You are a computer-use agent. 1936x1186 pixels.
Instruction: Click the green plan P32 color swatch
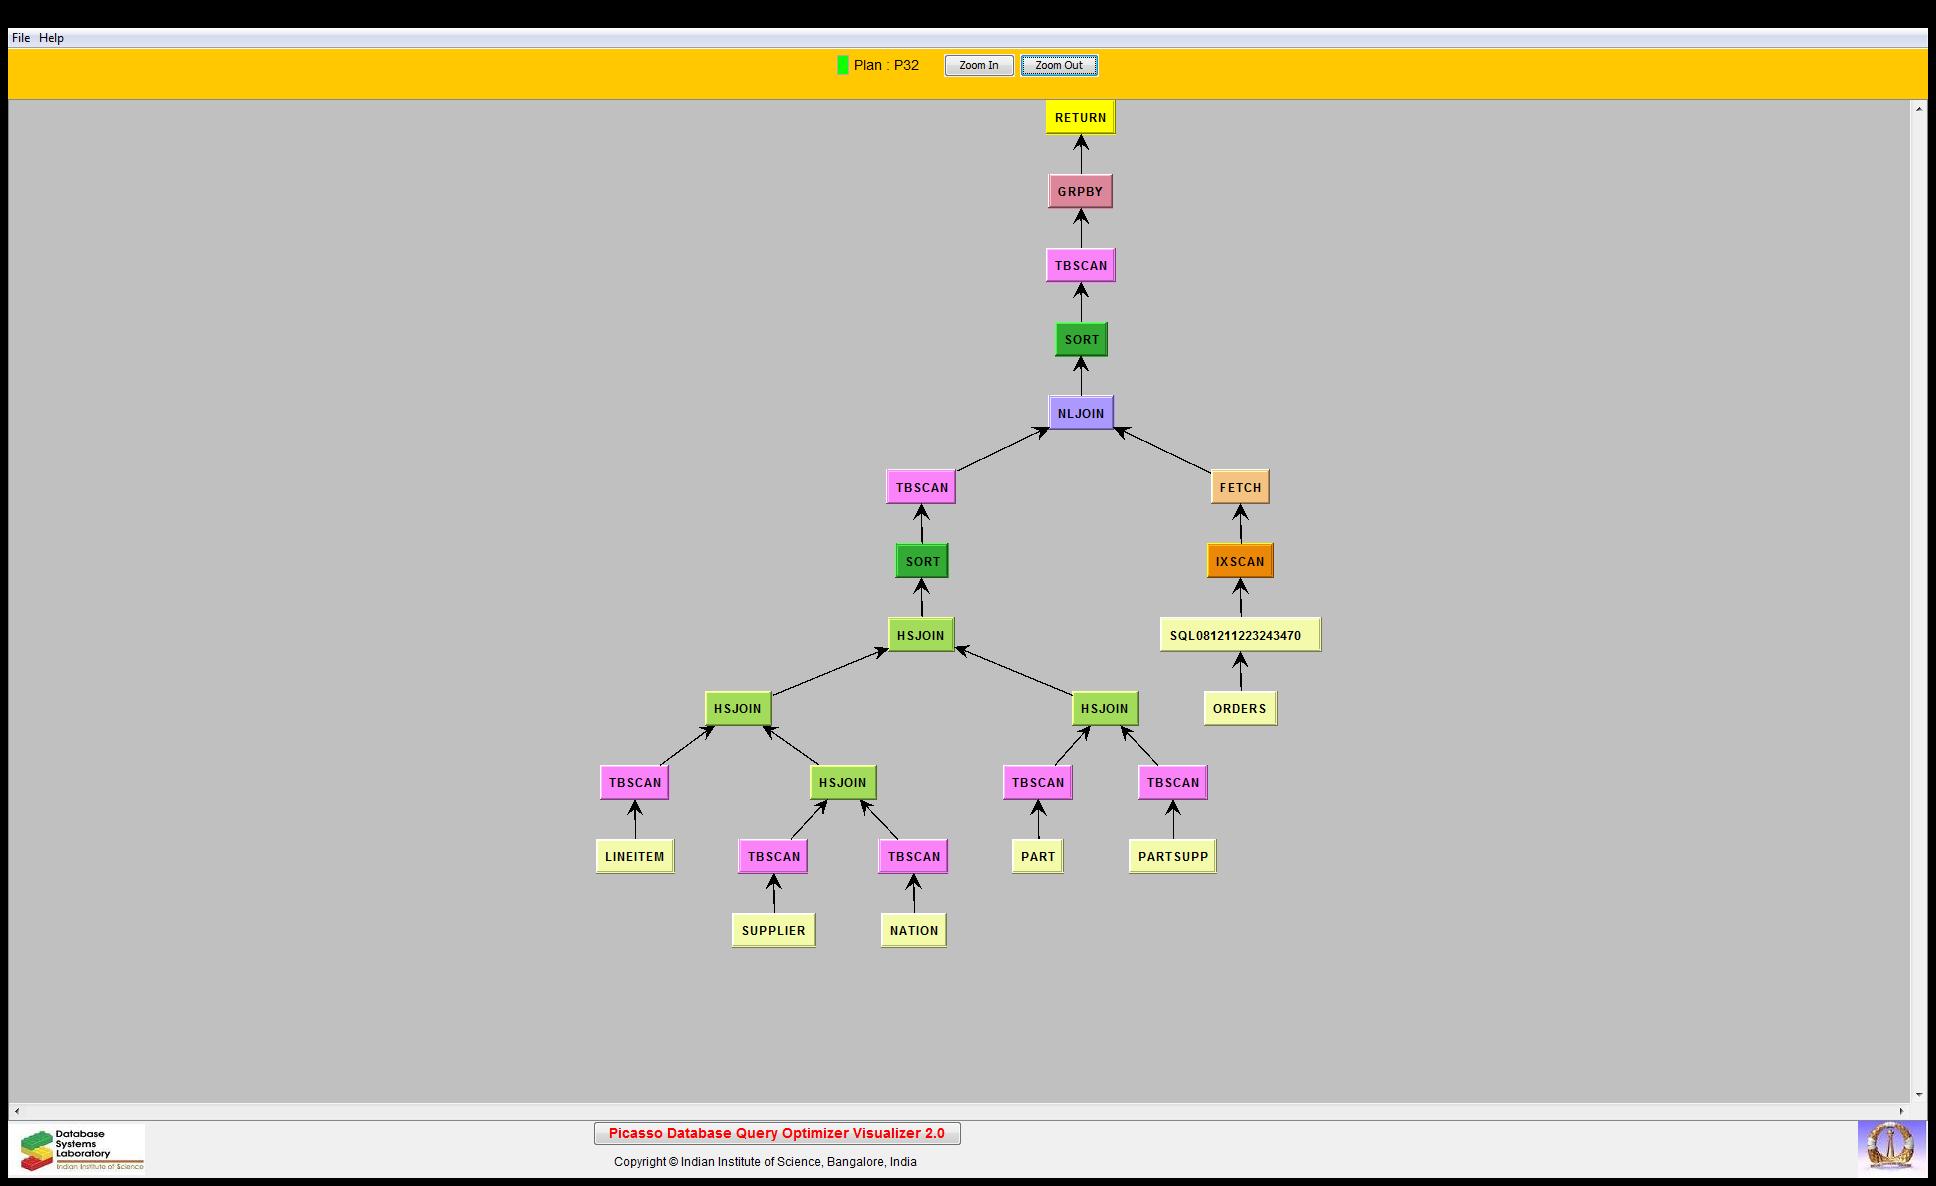pyautogui.click(x=843, y=65)
